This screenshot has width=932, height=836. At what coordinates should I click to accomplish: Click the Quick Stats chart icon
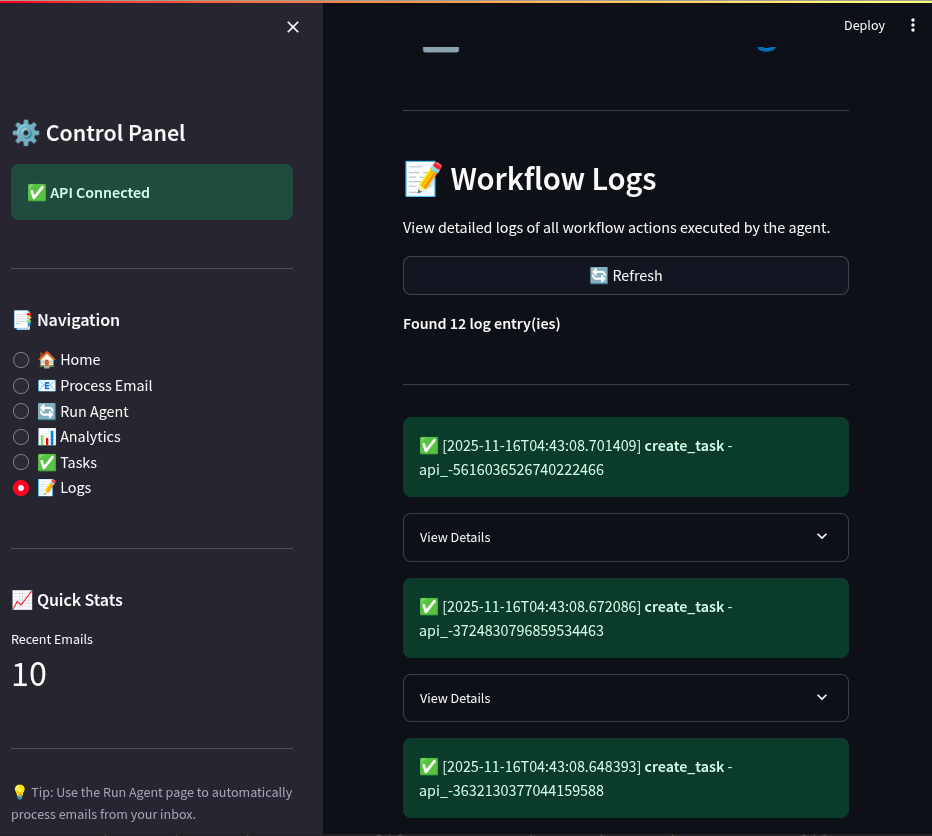24,599
